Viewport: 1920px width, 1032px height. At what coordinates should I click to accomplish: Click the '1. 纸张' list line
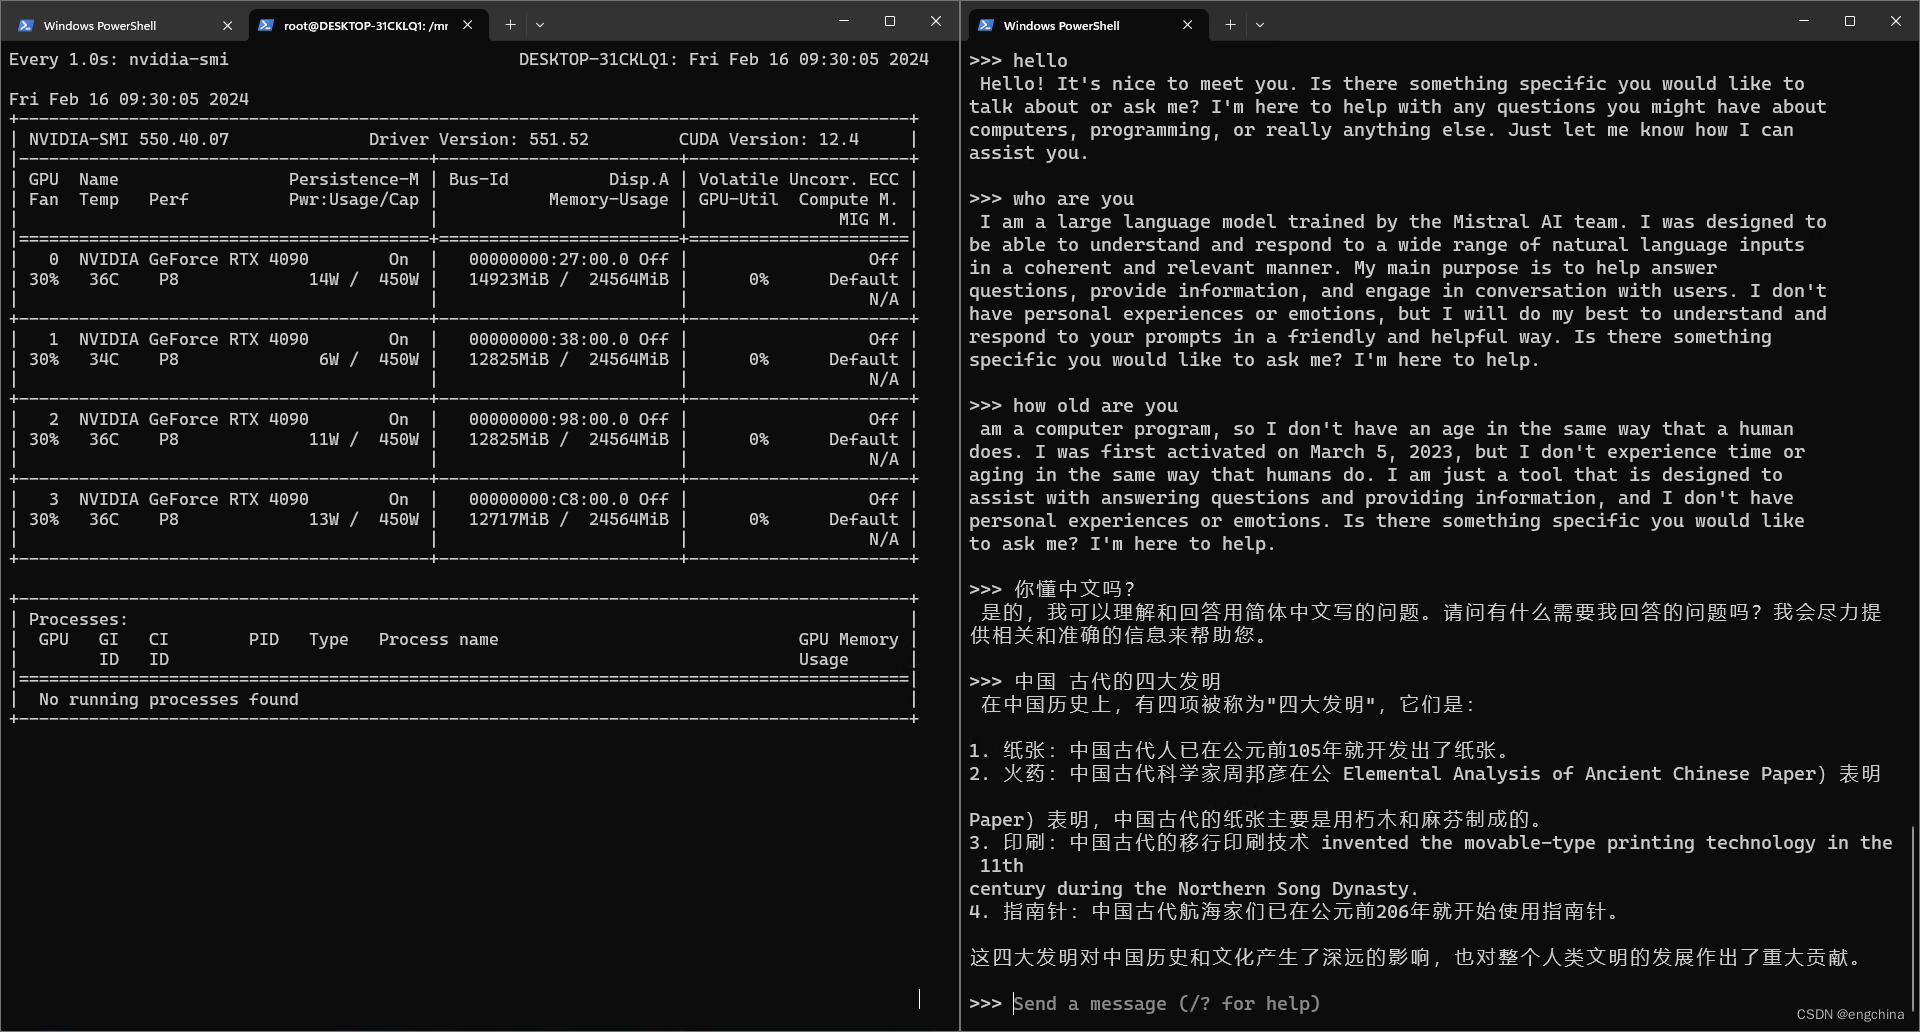[1238, 750]
